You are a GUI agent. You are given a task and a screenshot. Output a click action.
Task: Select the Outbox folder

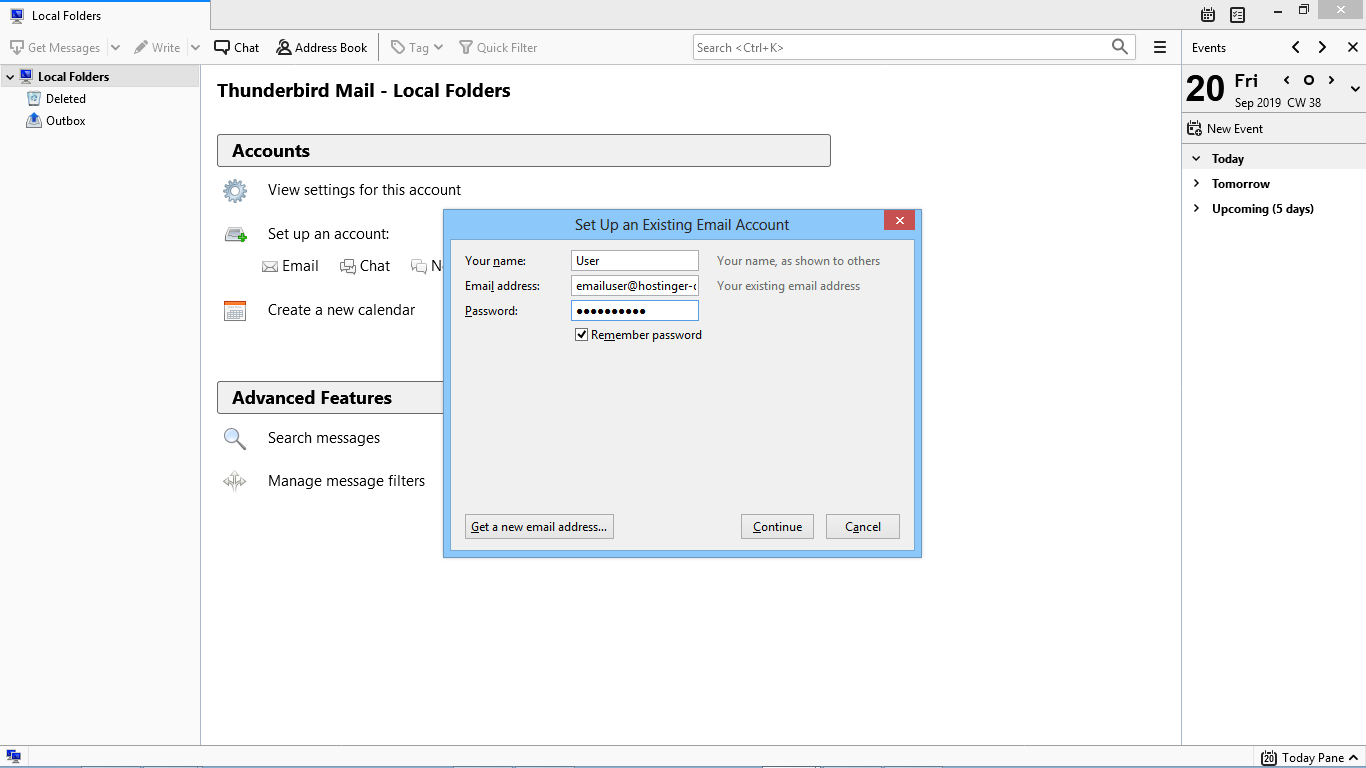tap(65, 121)
